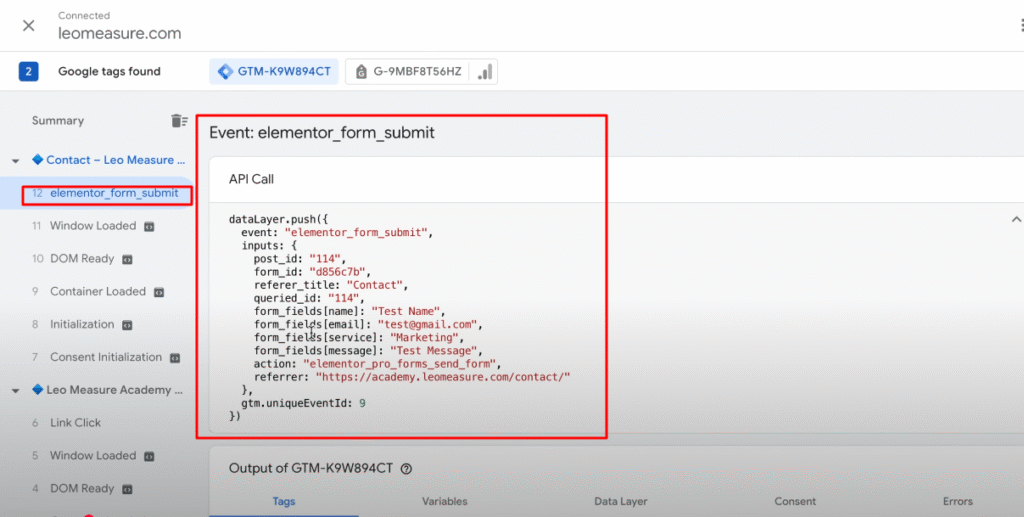View the Errors tab
1024x517 pixels.
(957, 501)
